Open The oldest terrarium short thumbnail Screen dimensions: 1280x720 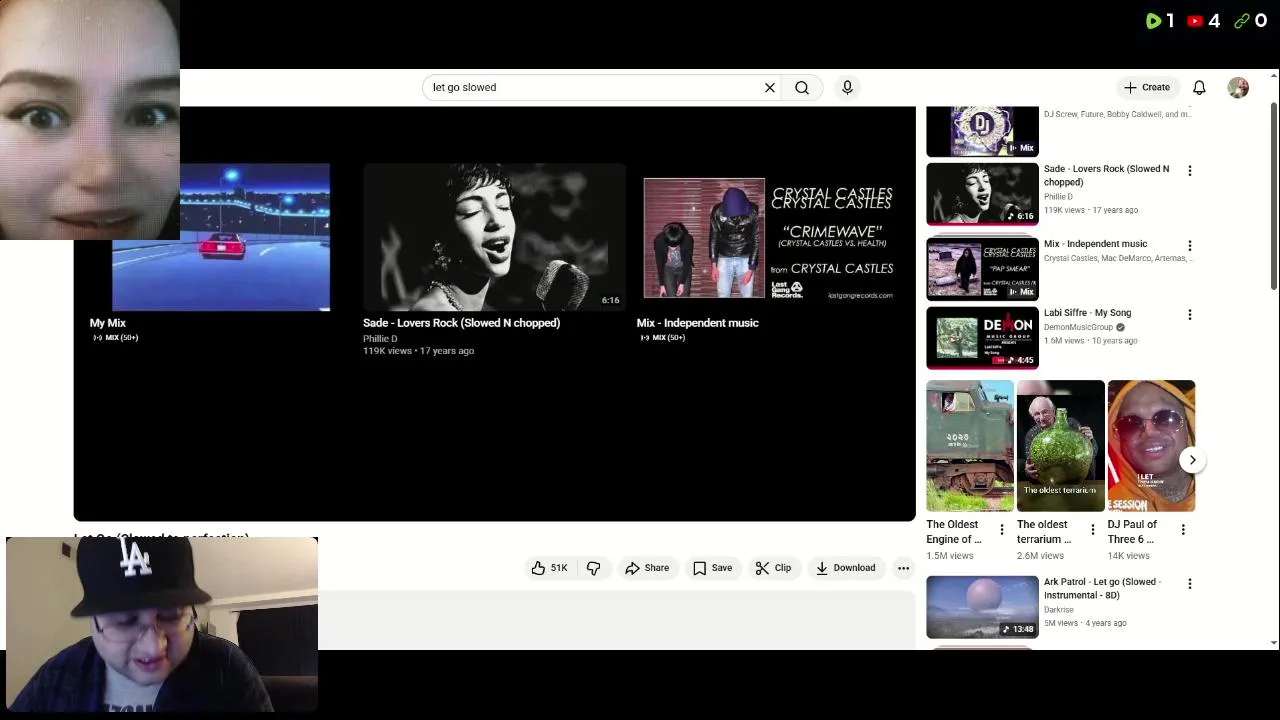[x=1060, y=446]
